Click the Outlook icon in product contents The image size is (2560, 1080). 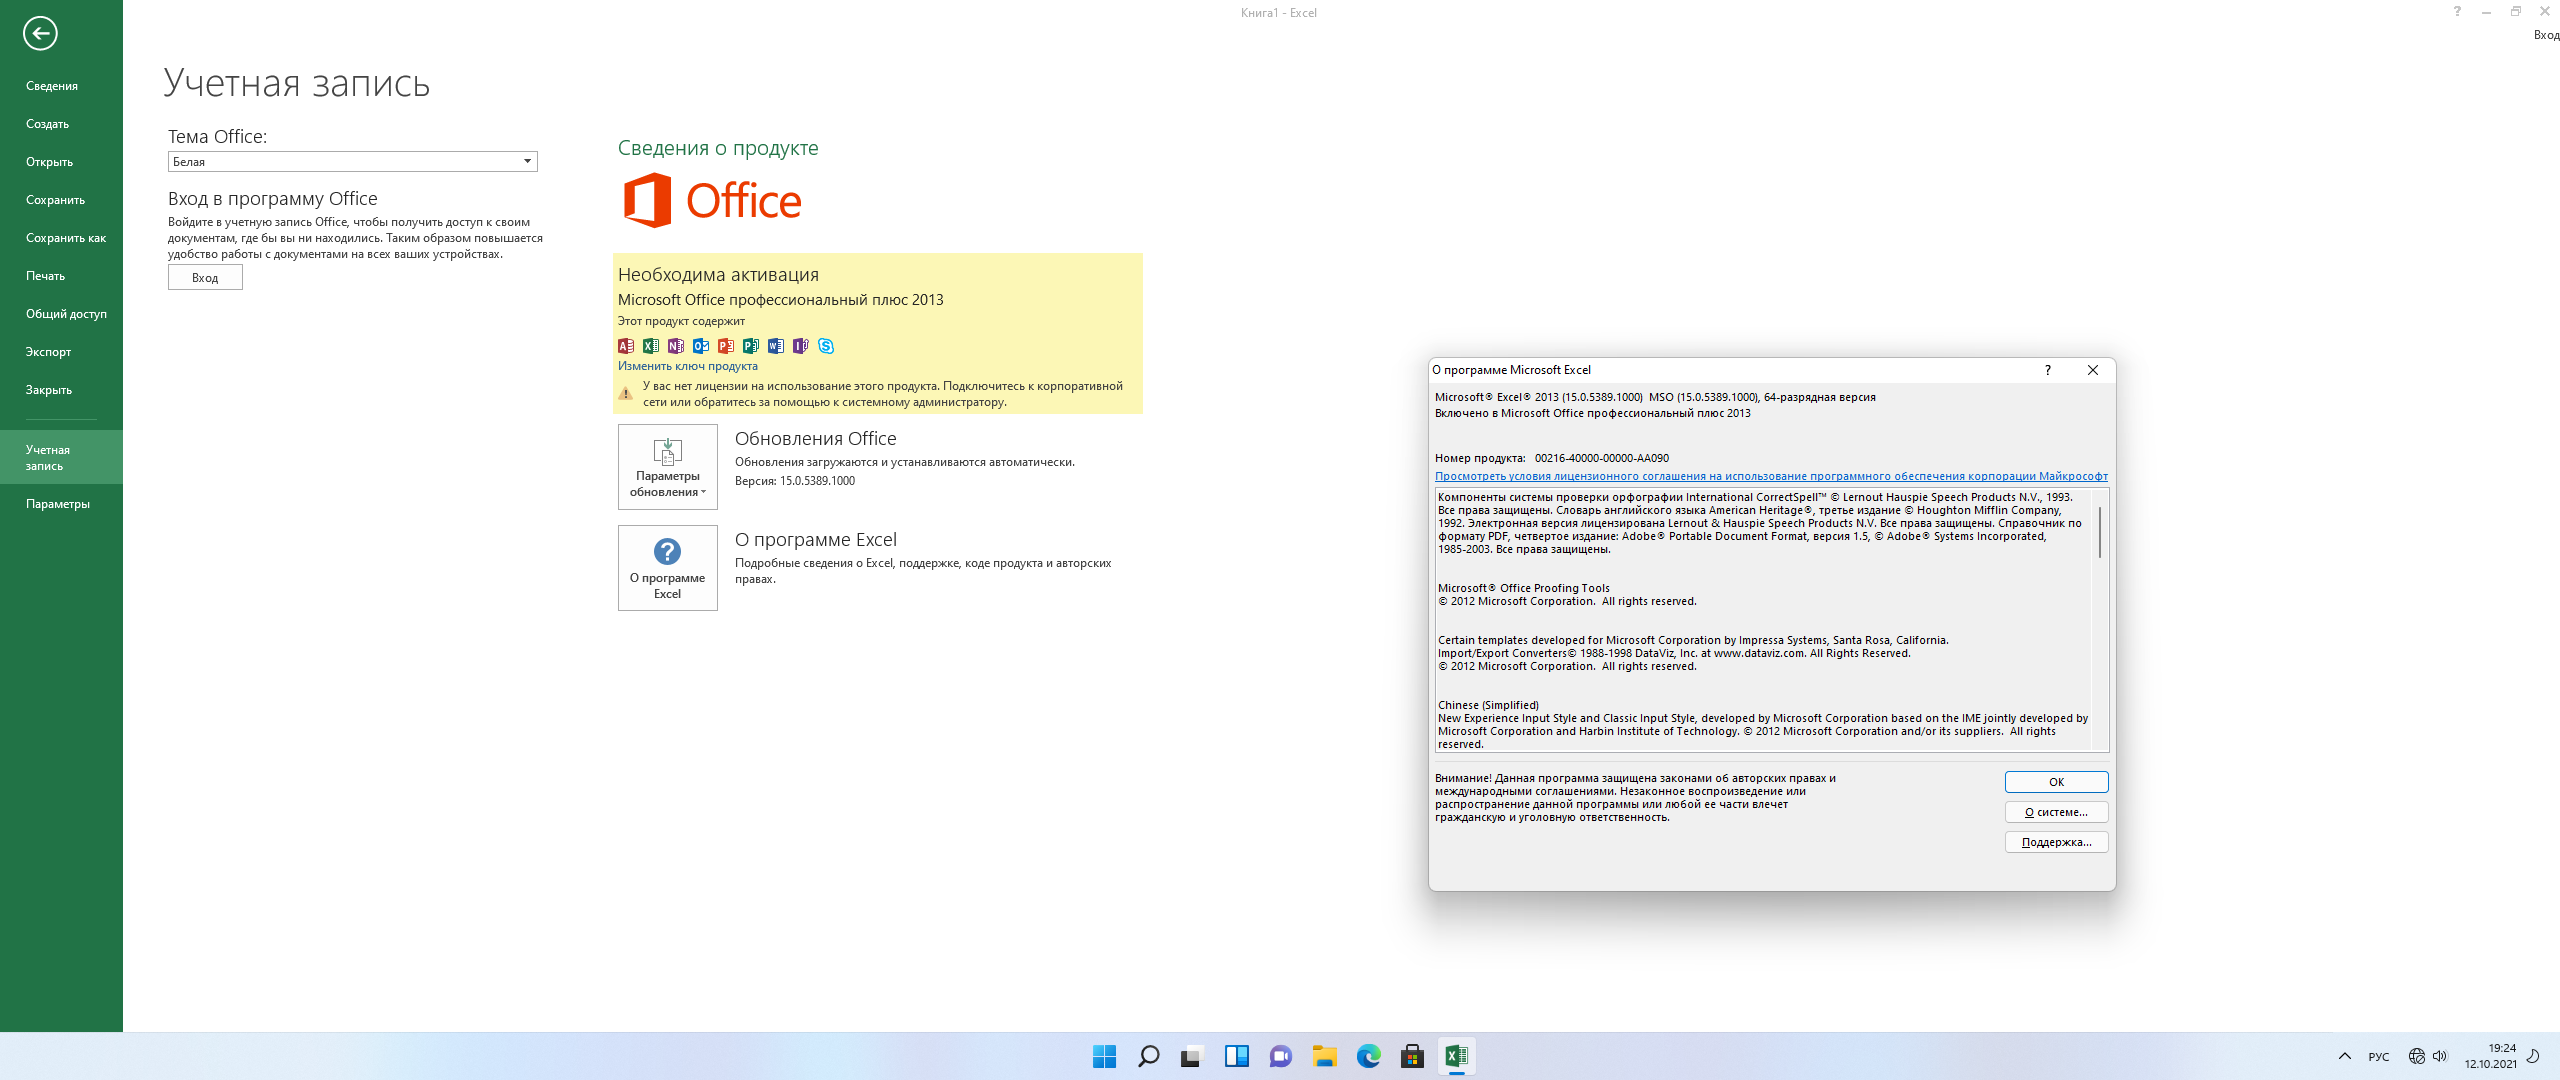coord(701,346)
